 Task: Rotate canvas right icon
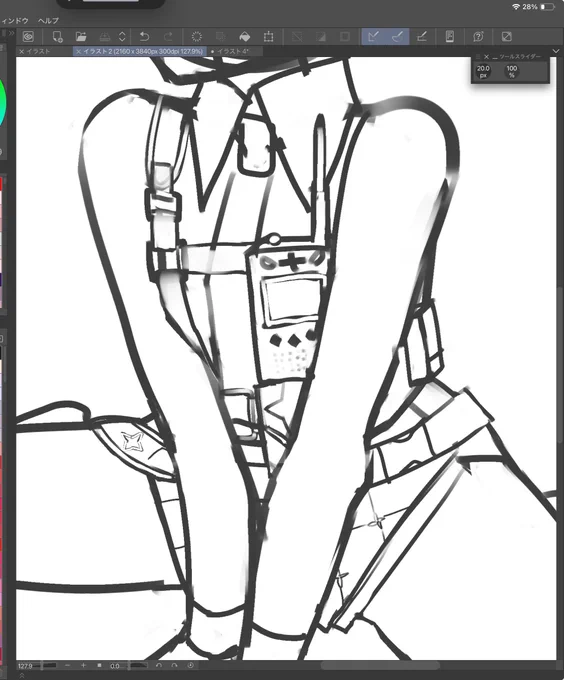click(174, 665)
